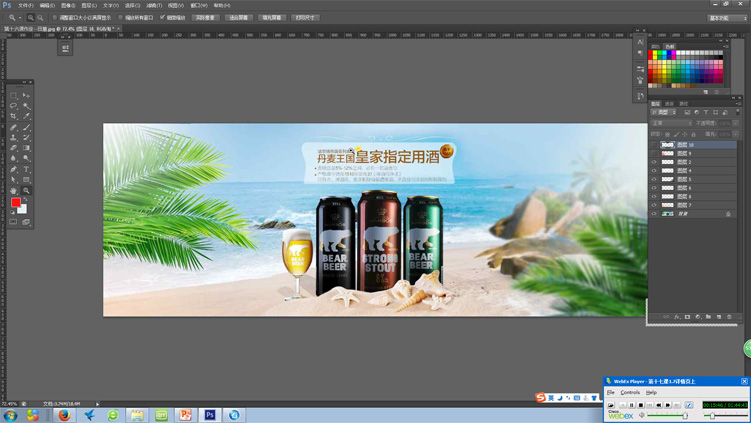Enable zoom all windows checkbox
The width and height of the screenshot is (751, 423).
[120, 18]
